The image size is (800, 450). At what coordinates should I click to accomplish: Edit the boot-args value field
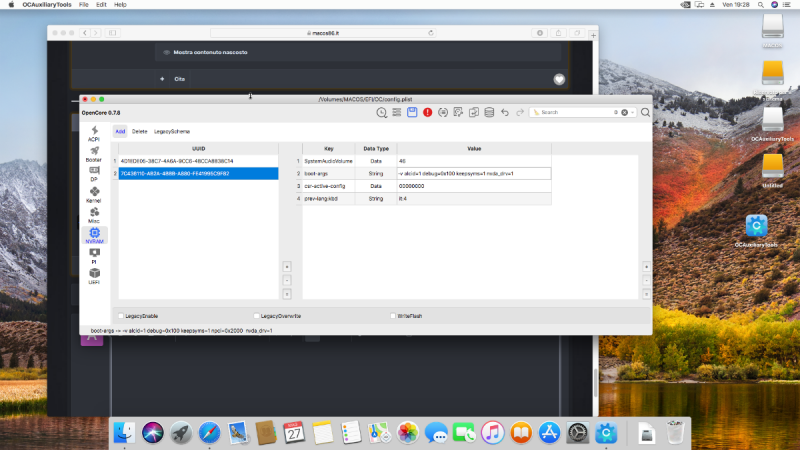tap(474, 173)
